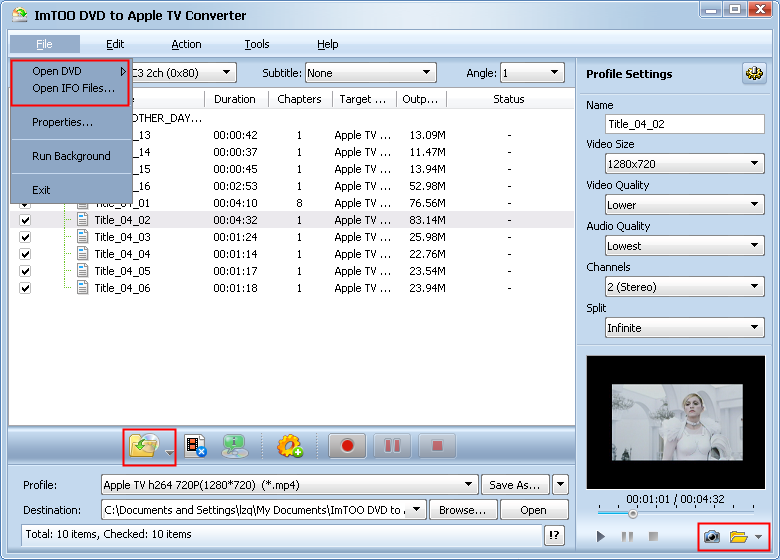
Task: Sort by the Chapters column header
Action: click(300, 99)
